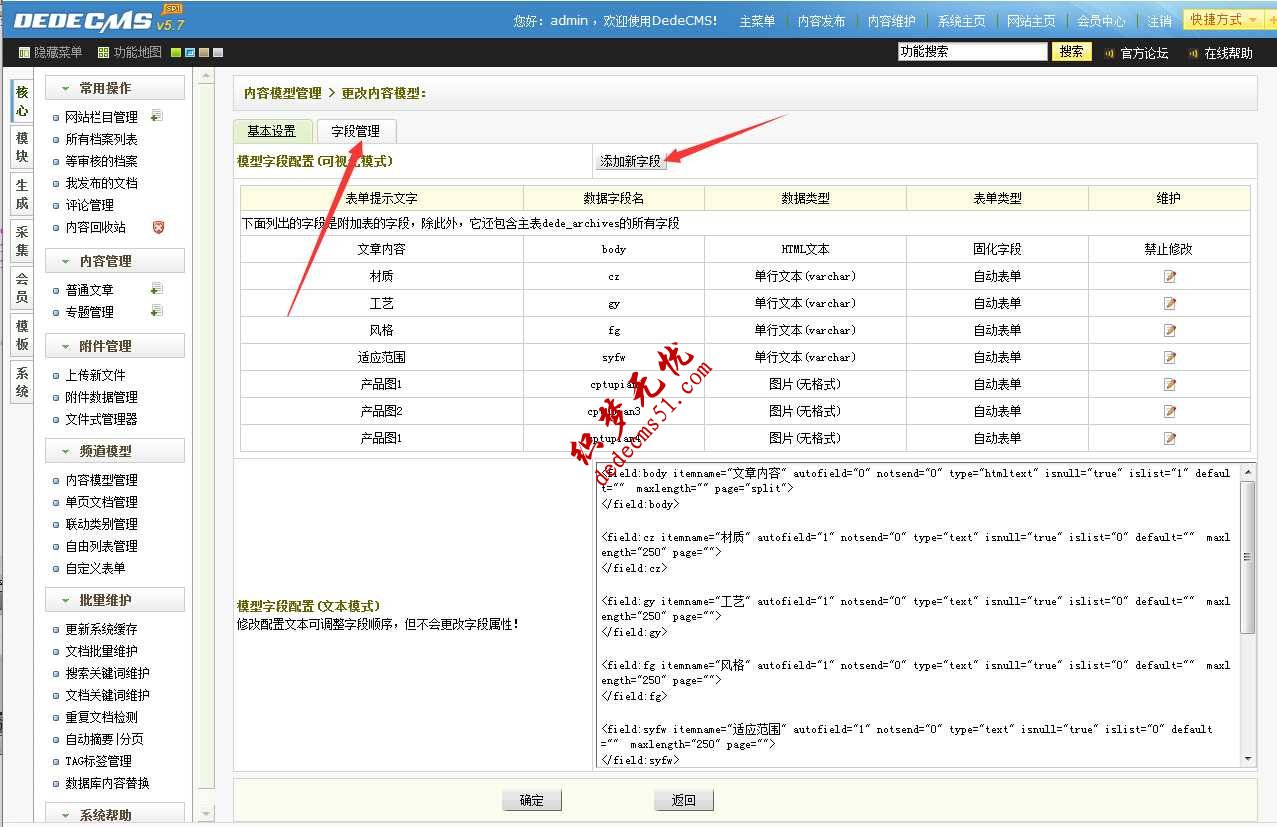
Task: Click the edit icon for the 产品图2 field
Action: (1169, 410)
